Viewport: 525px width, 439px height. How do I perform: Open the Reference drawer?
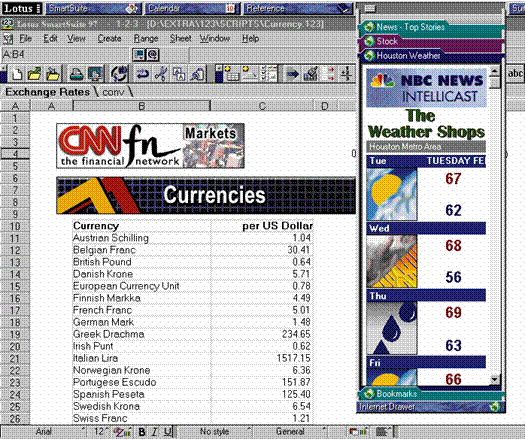[x=298, y=8]
